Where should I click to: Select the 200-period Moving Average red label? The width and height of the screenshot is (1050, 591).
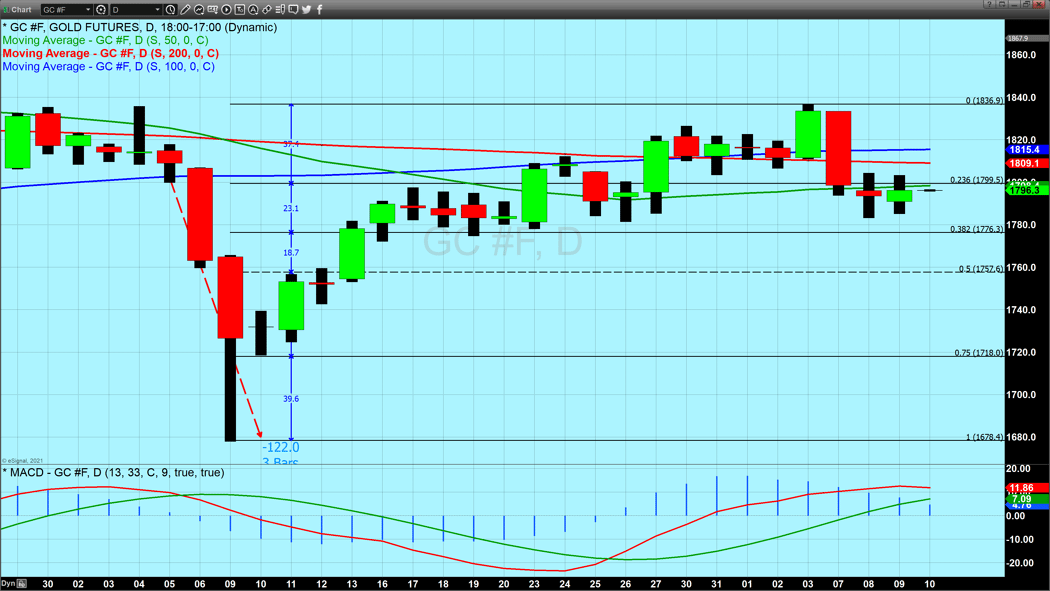(x=110, y=54)
